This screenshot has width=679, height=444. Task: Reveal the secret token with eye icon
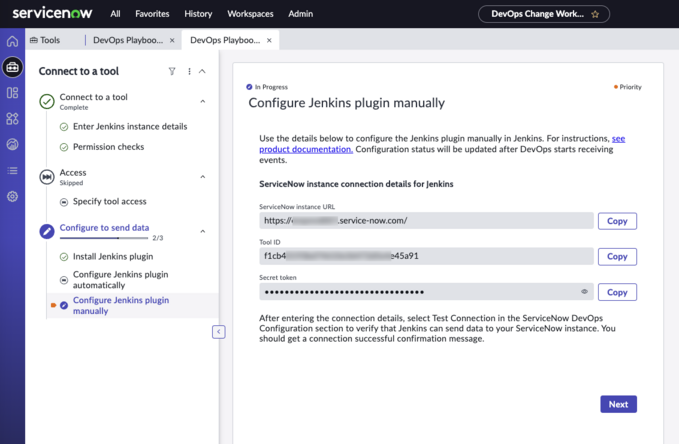pyautogui.click(x=584, y=292)
